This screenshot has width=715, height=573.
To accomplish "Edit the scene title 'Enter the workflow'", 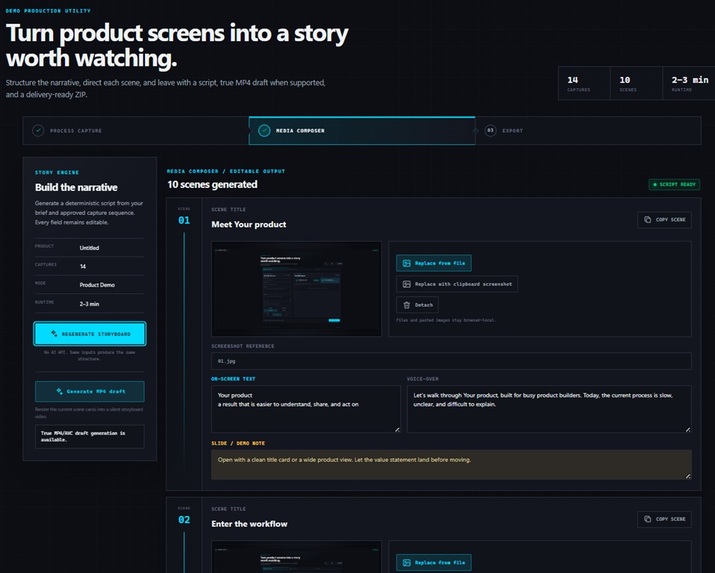I will click(x=249, y=524).
